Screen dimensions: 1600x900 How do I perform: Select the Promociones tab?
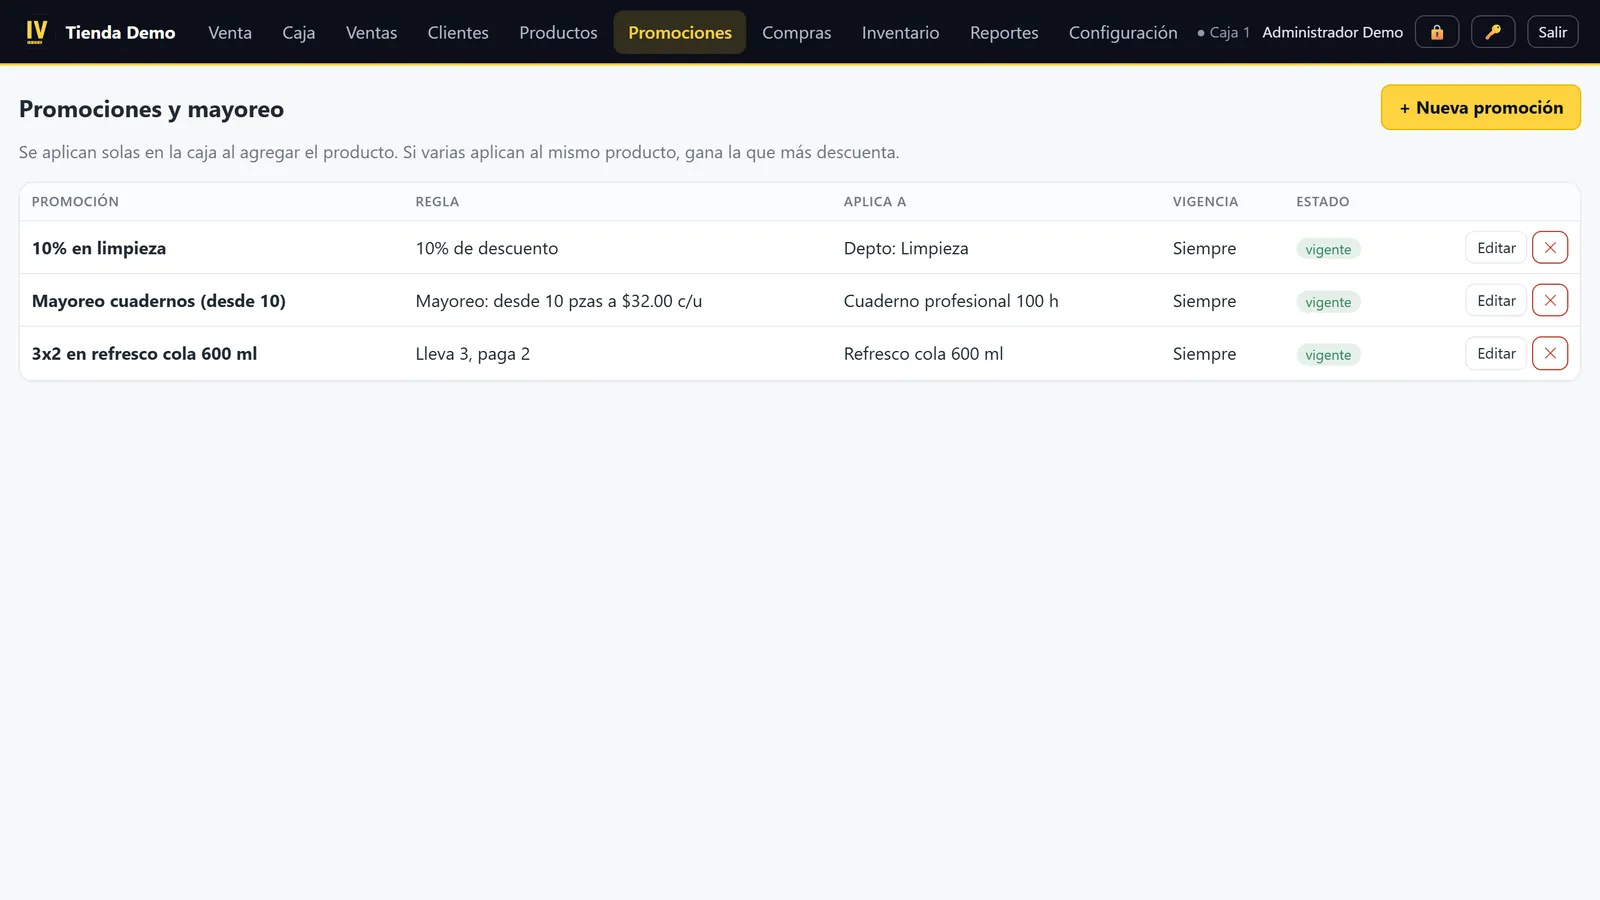coord(680,32)
